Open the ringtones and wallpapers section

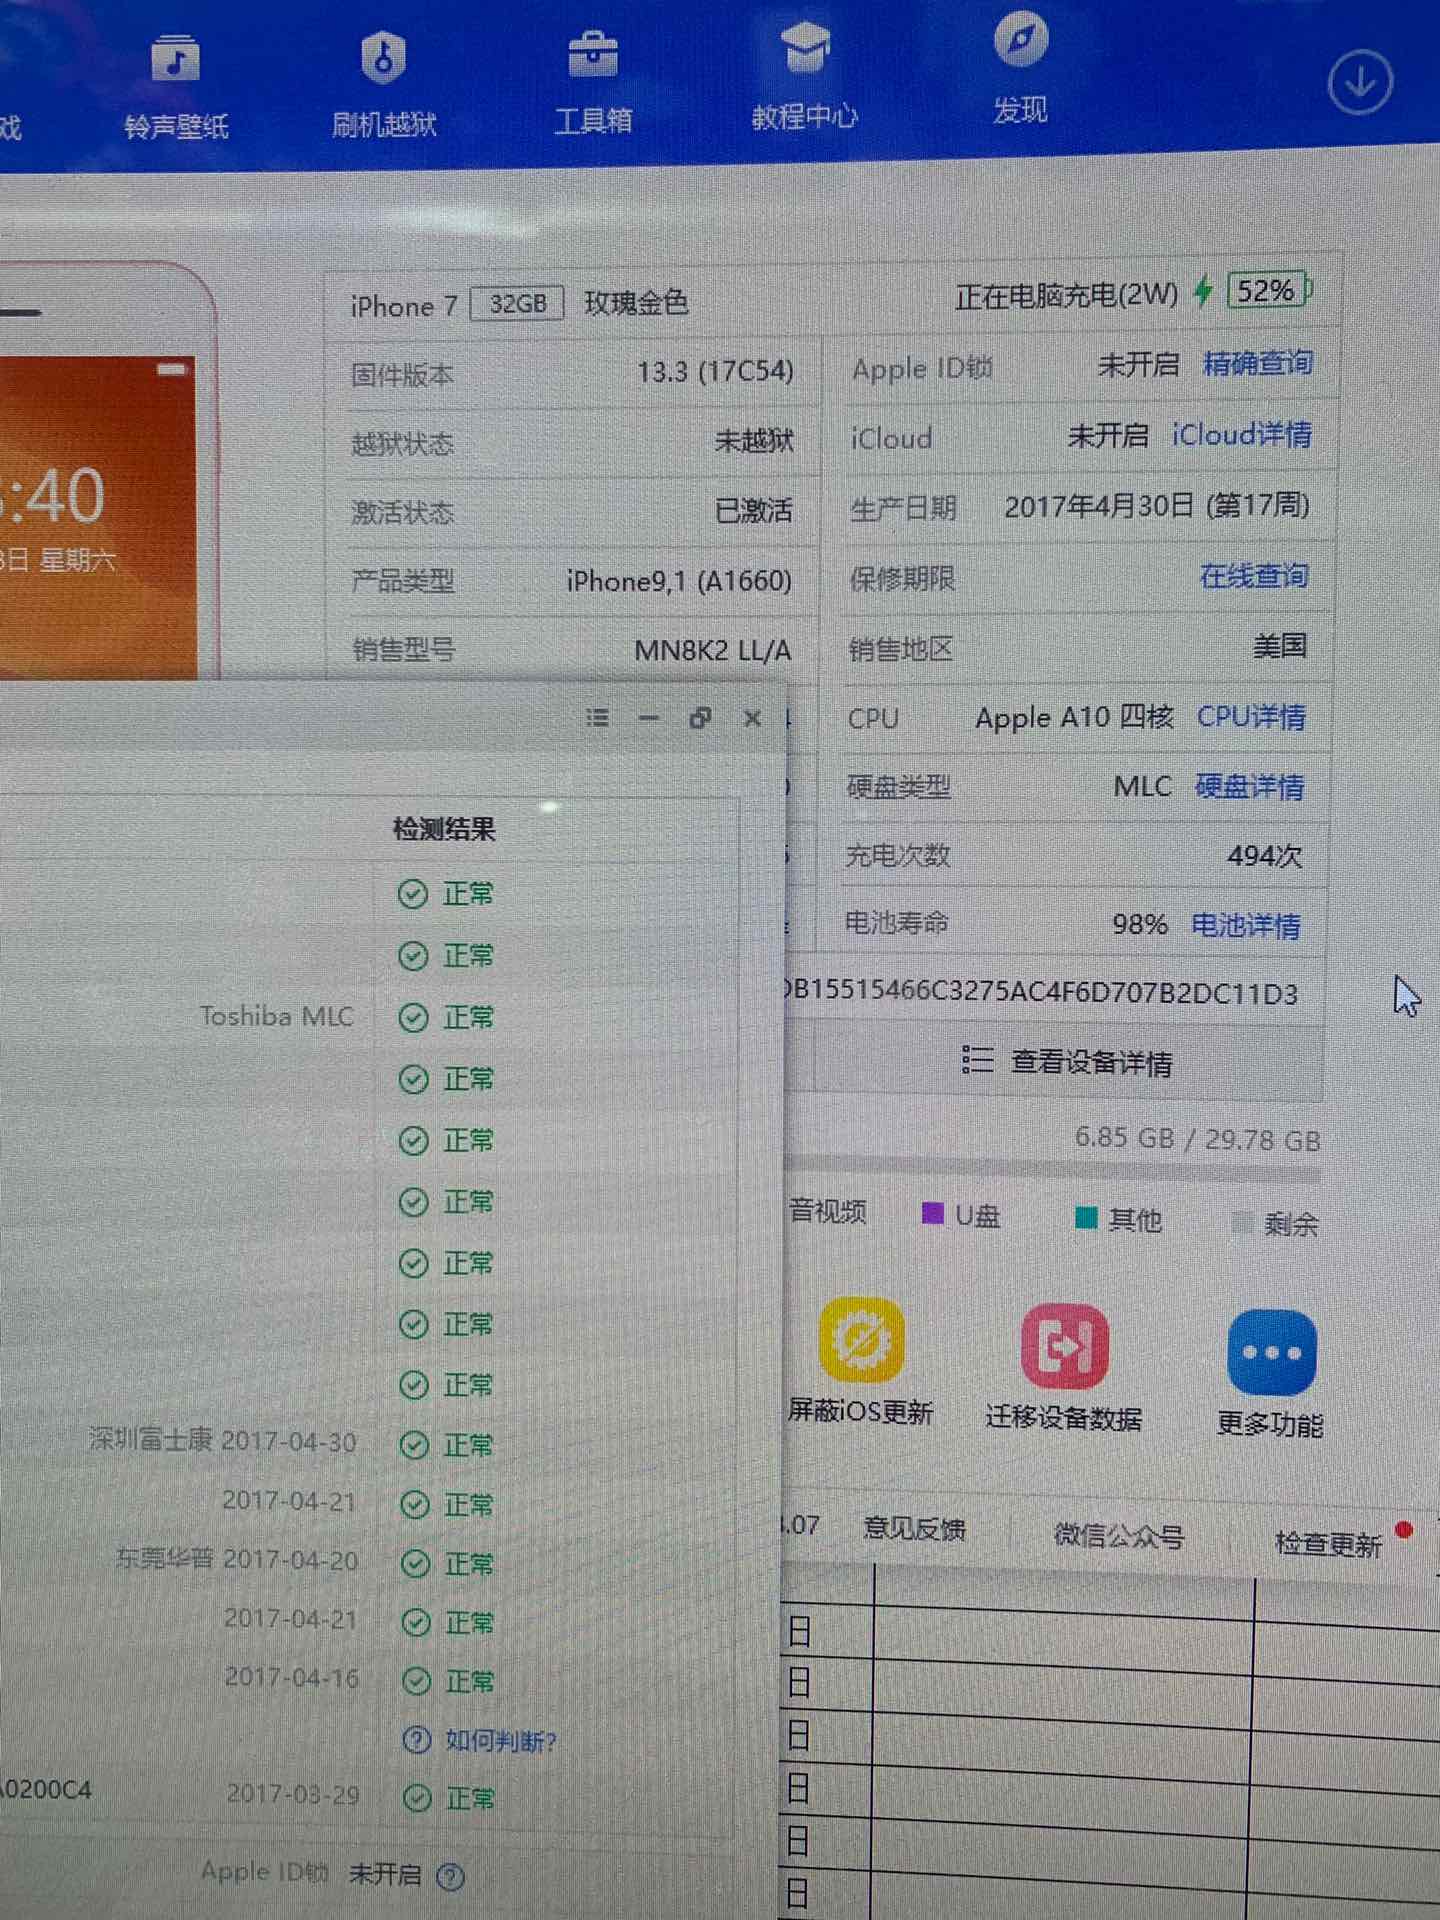pos(177,88)
